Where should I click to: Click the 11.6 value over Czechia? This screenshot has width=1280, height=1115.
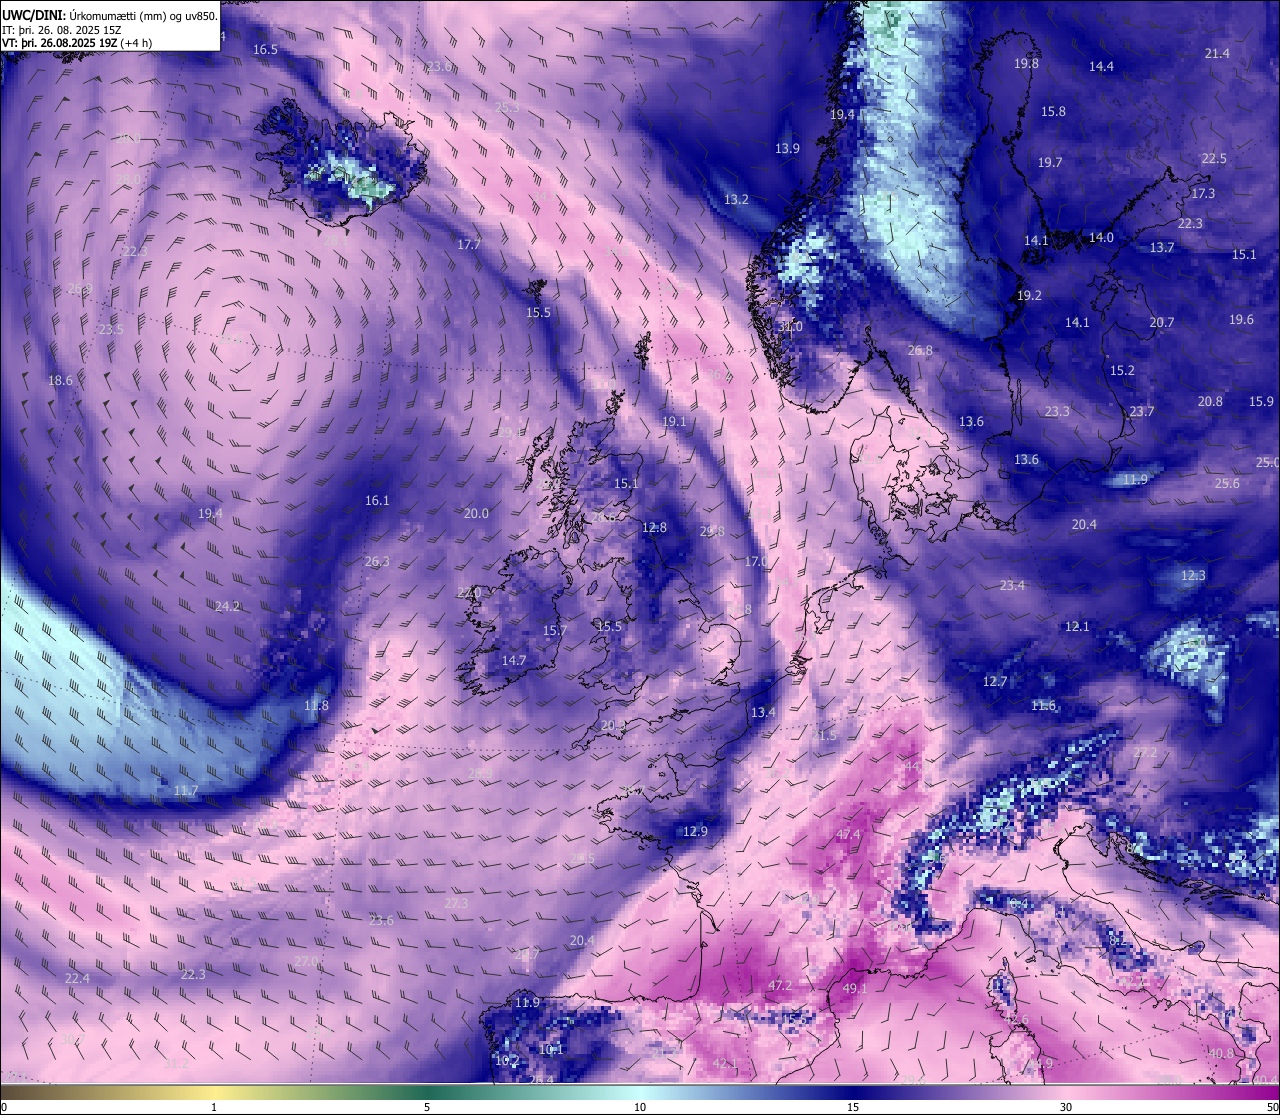click(1043, 706)
